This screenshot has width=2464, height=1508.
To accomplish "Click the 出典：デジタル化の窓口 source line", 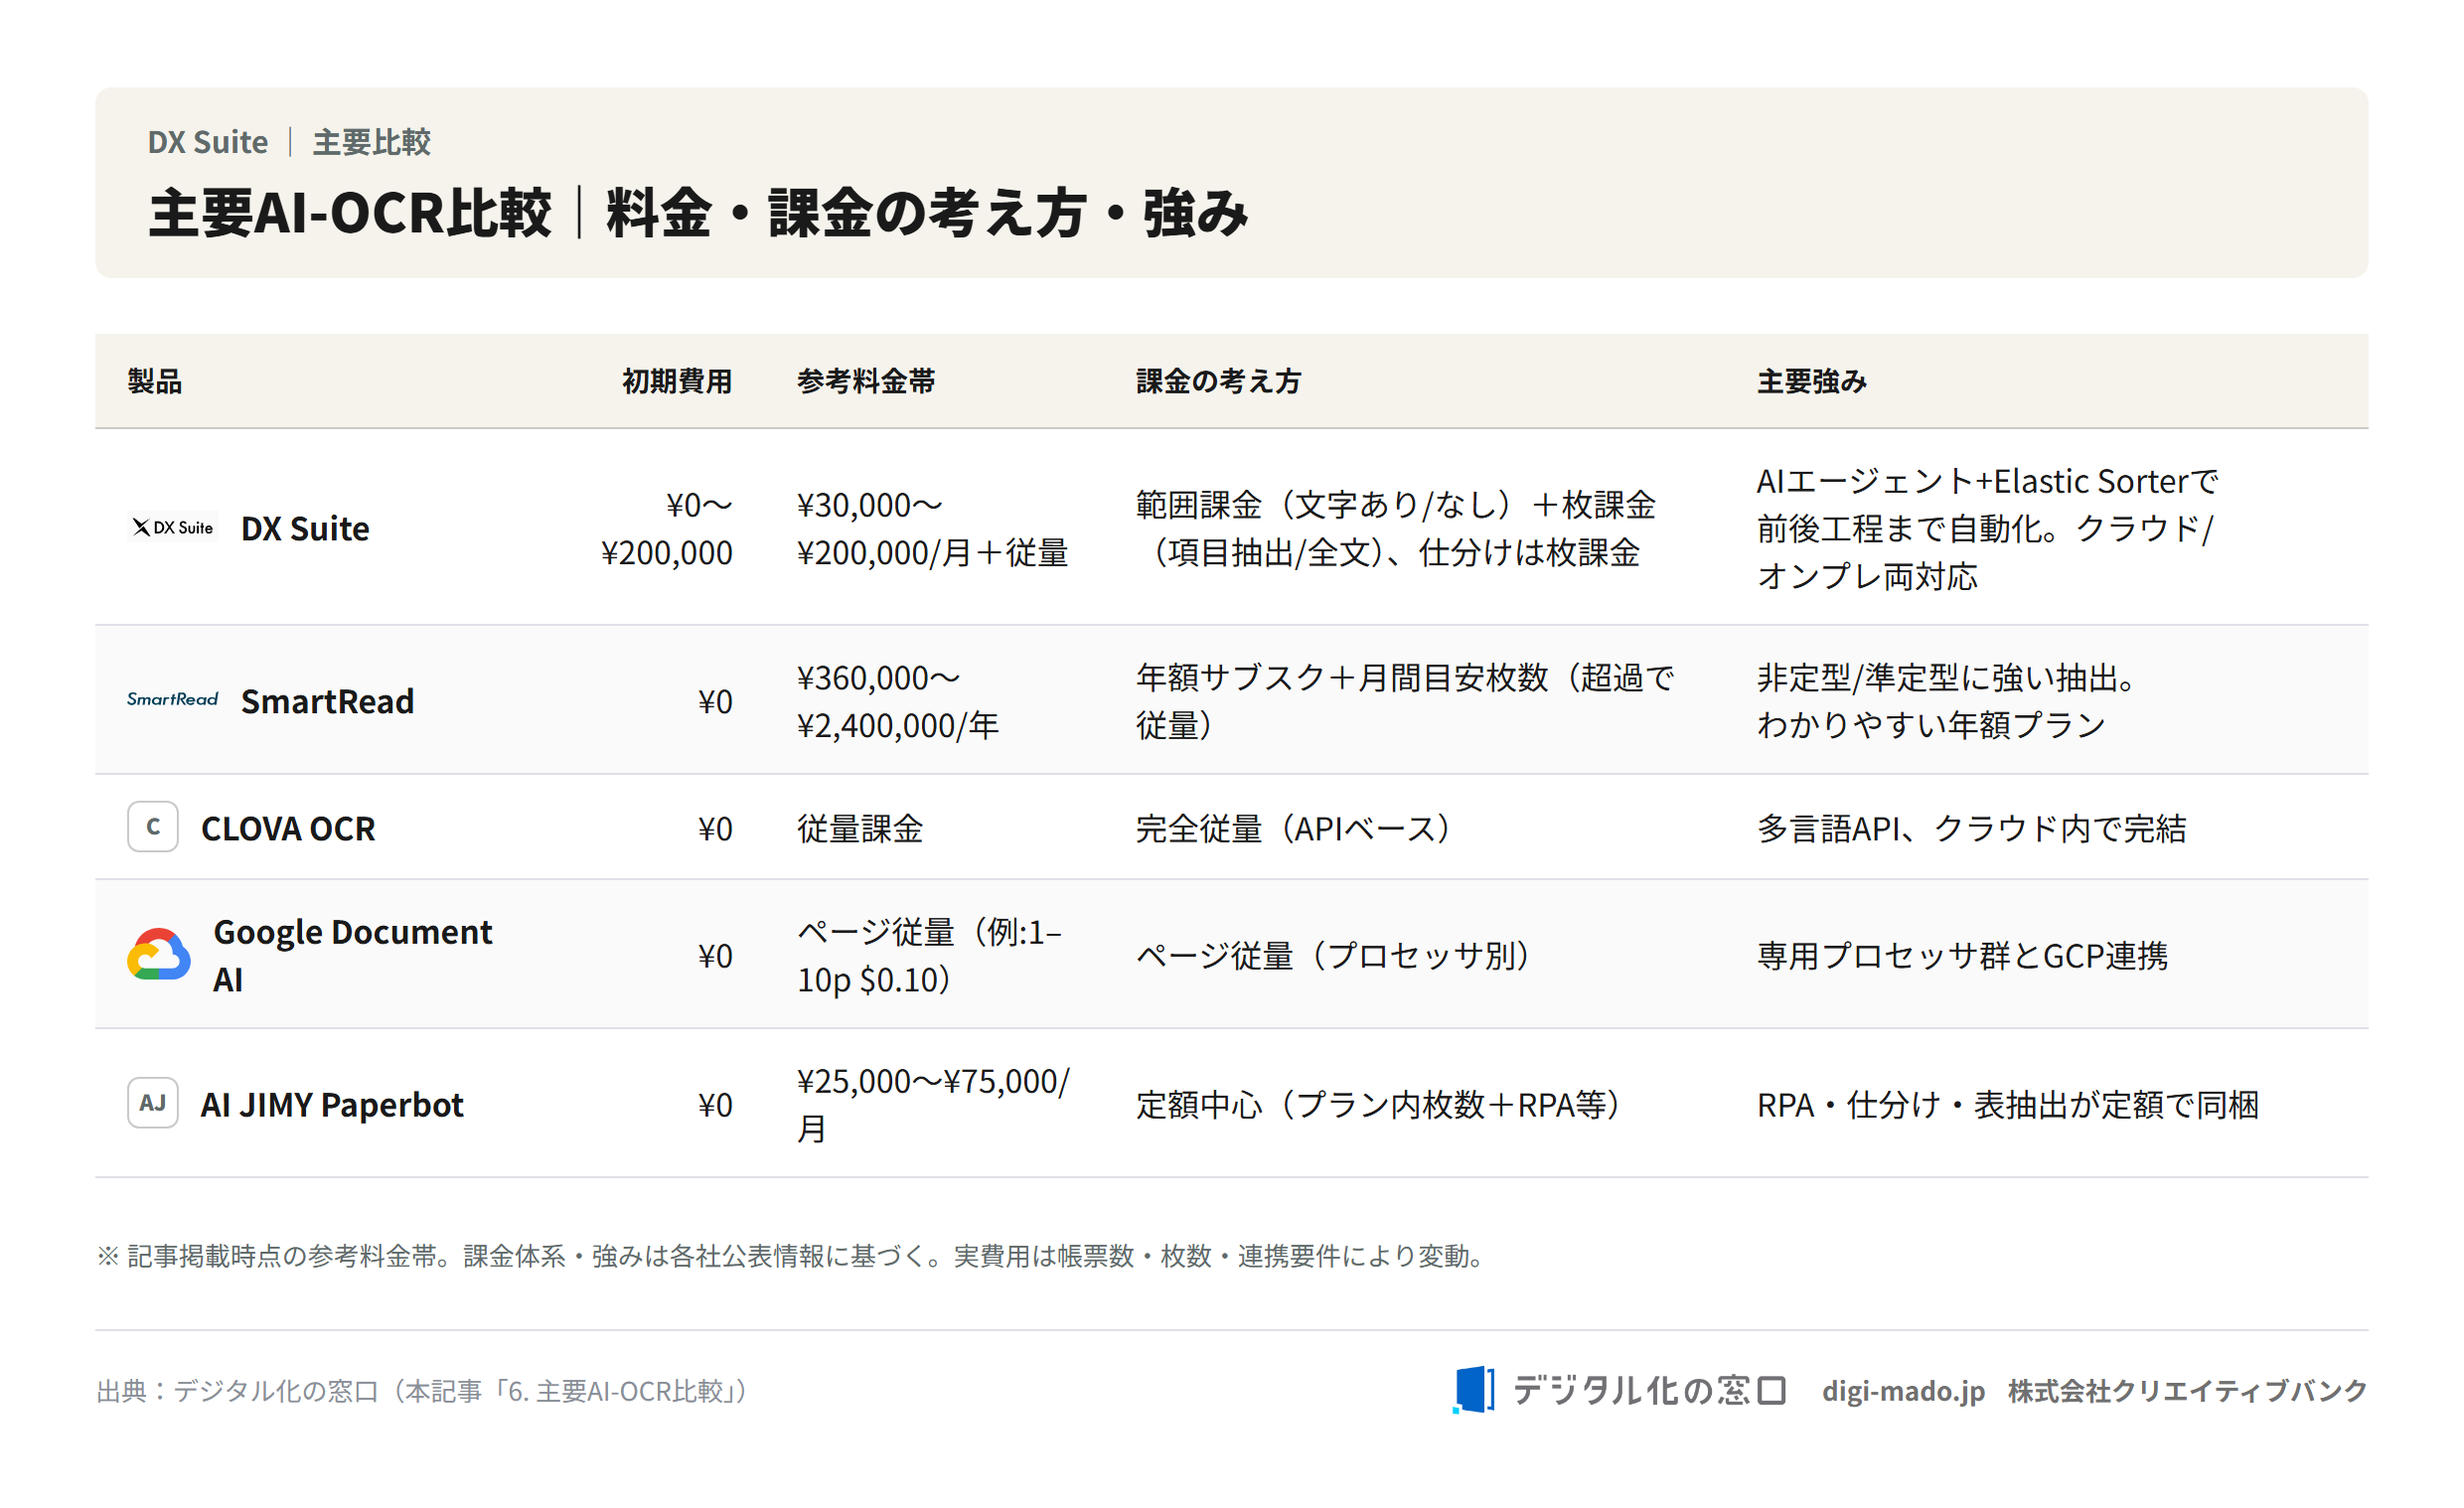I will tap(423, 1390).
